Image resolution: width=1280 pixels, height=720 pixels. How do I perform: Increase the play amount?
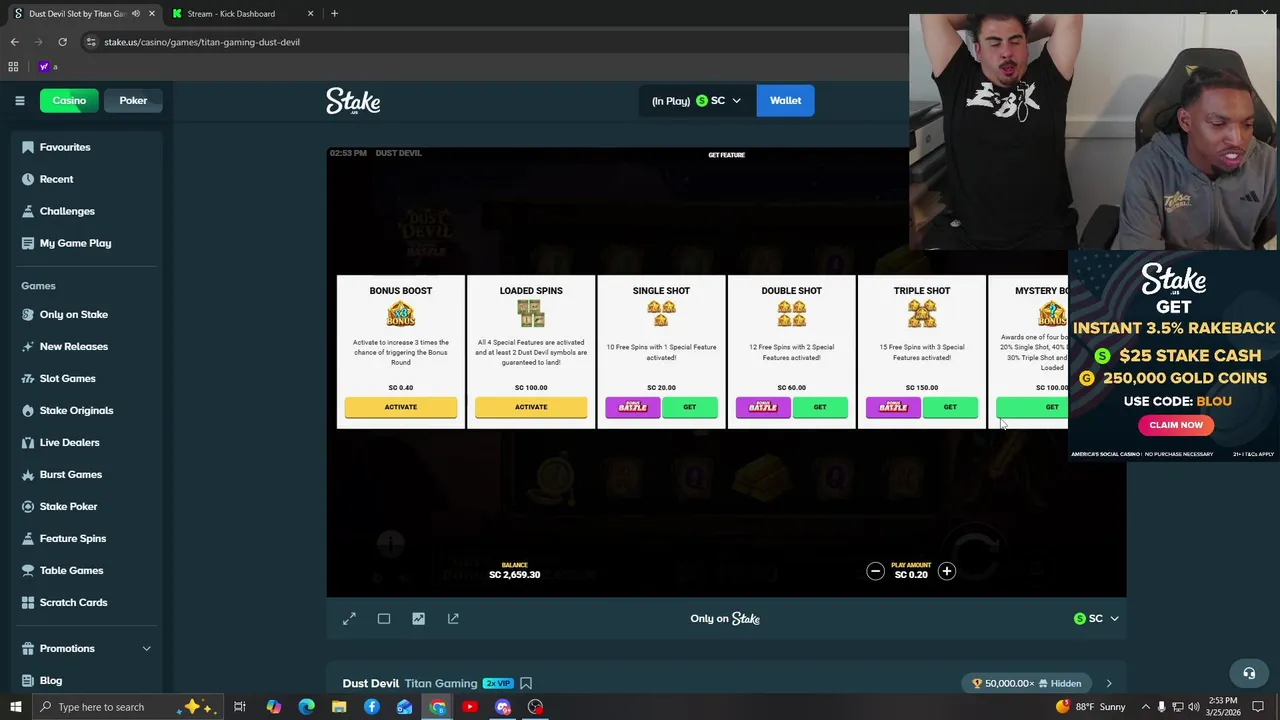pos(946,571)
